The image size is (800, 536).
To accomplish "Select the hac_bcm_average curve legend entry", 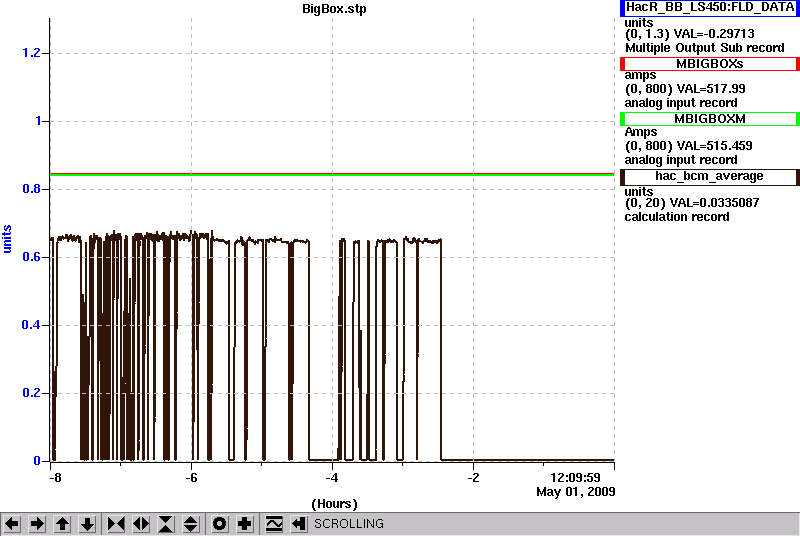I will [710, 176].
